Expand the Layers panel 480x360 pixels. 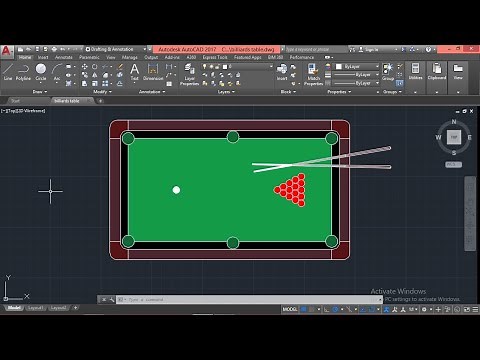coord(226,92)
